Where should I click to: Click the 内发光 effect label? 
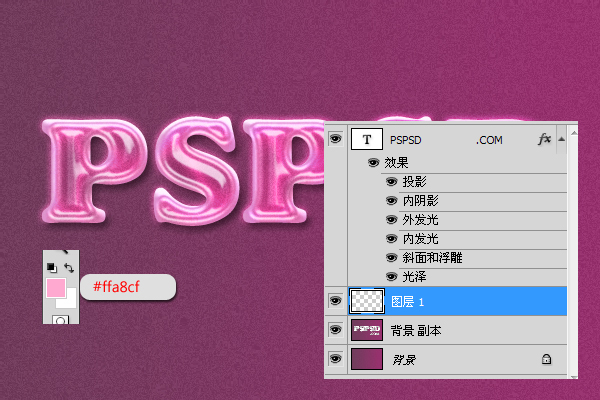(421, 239)
